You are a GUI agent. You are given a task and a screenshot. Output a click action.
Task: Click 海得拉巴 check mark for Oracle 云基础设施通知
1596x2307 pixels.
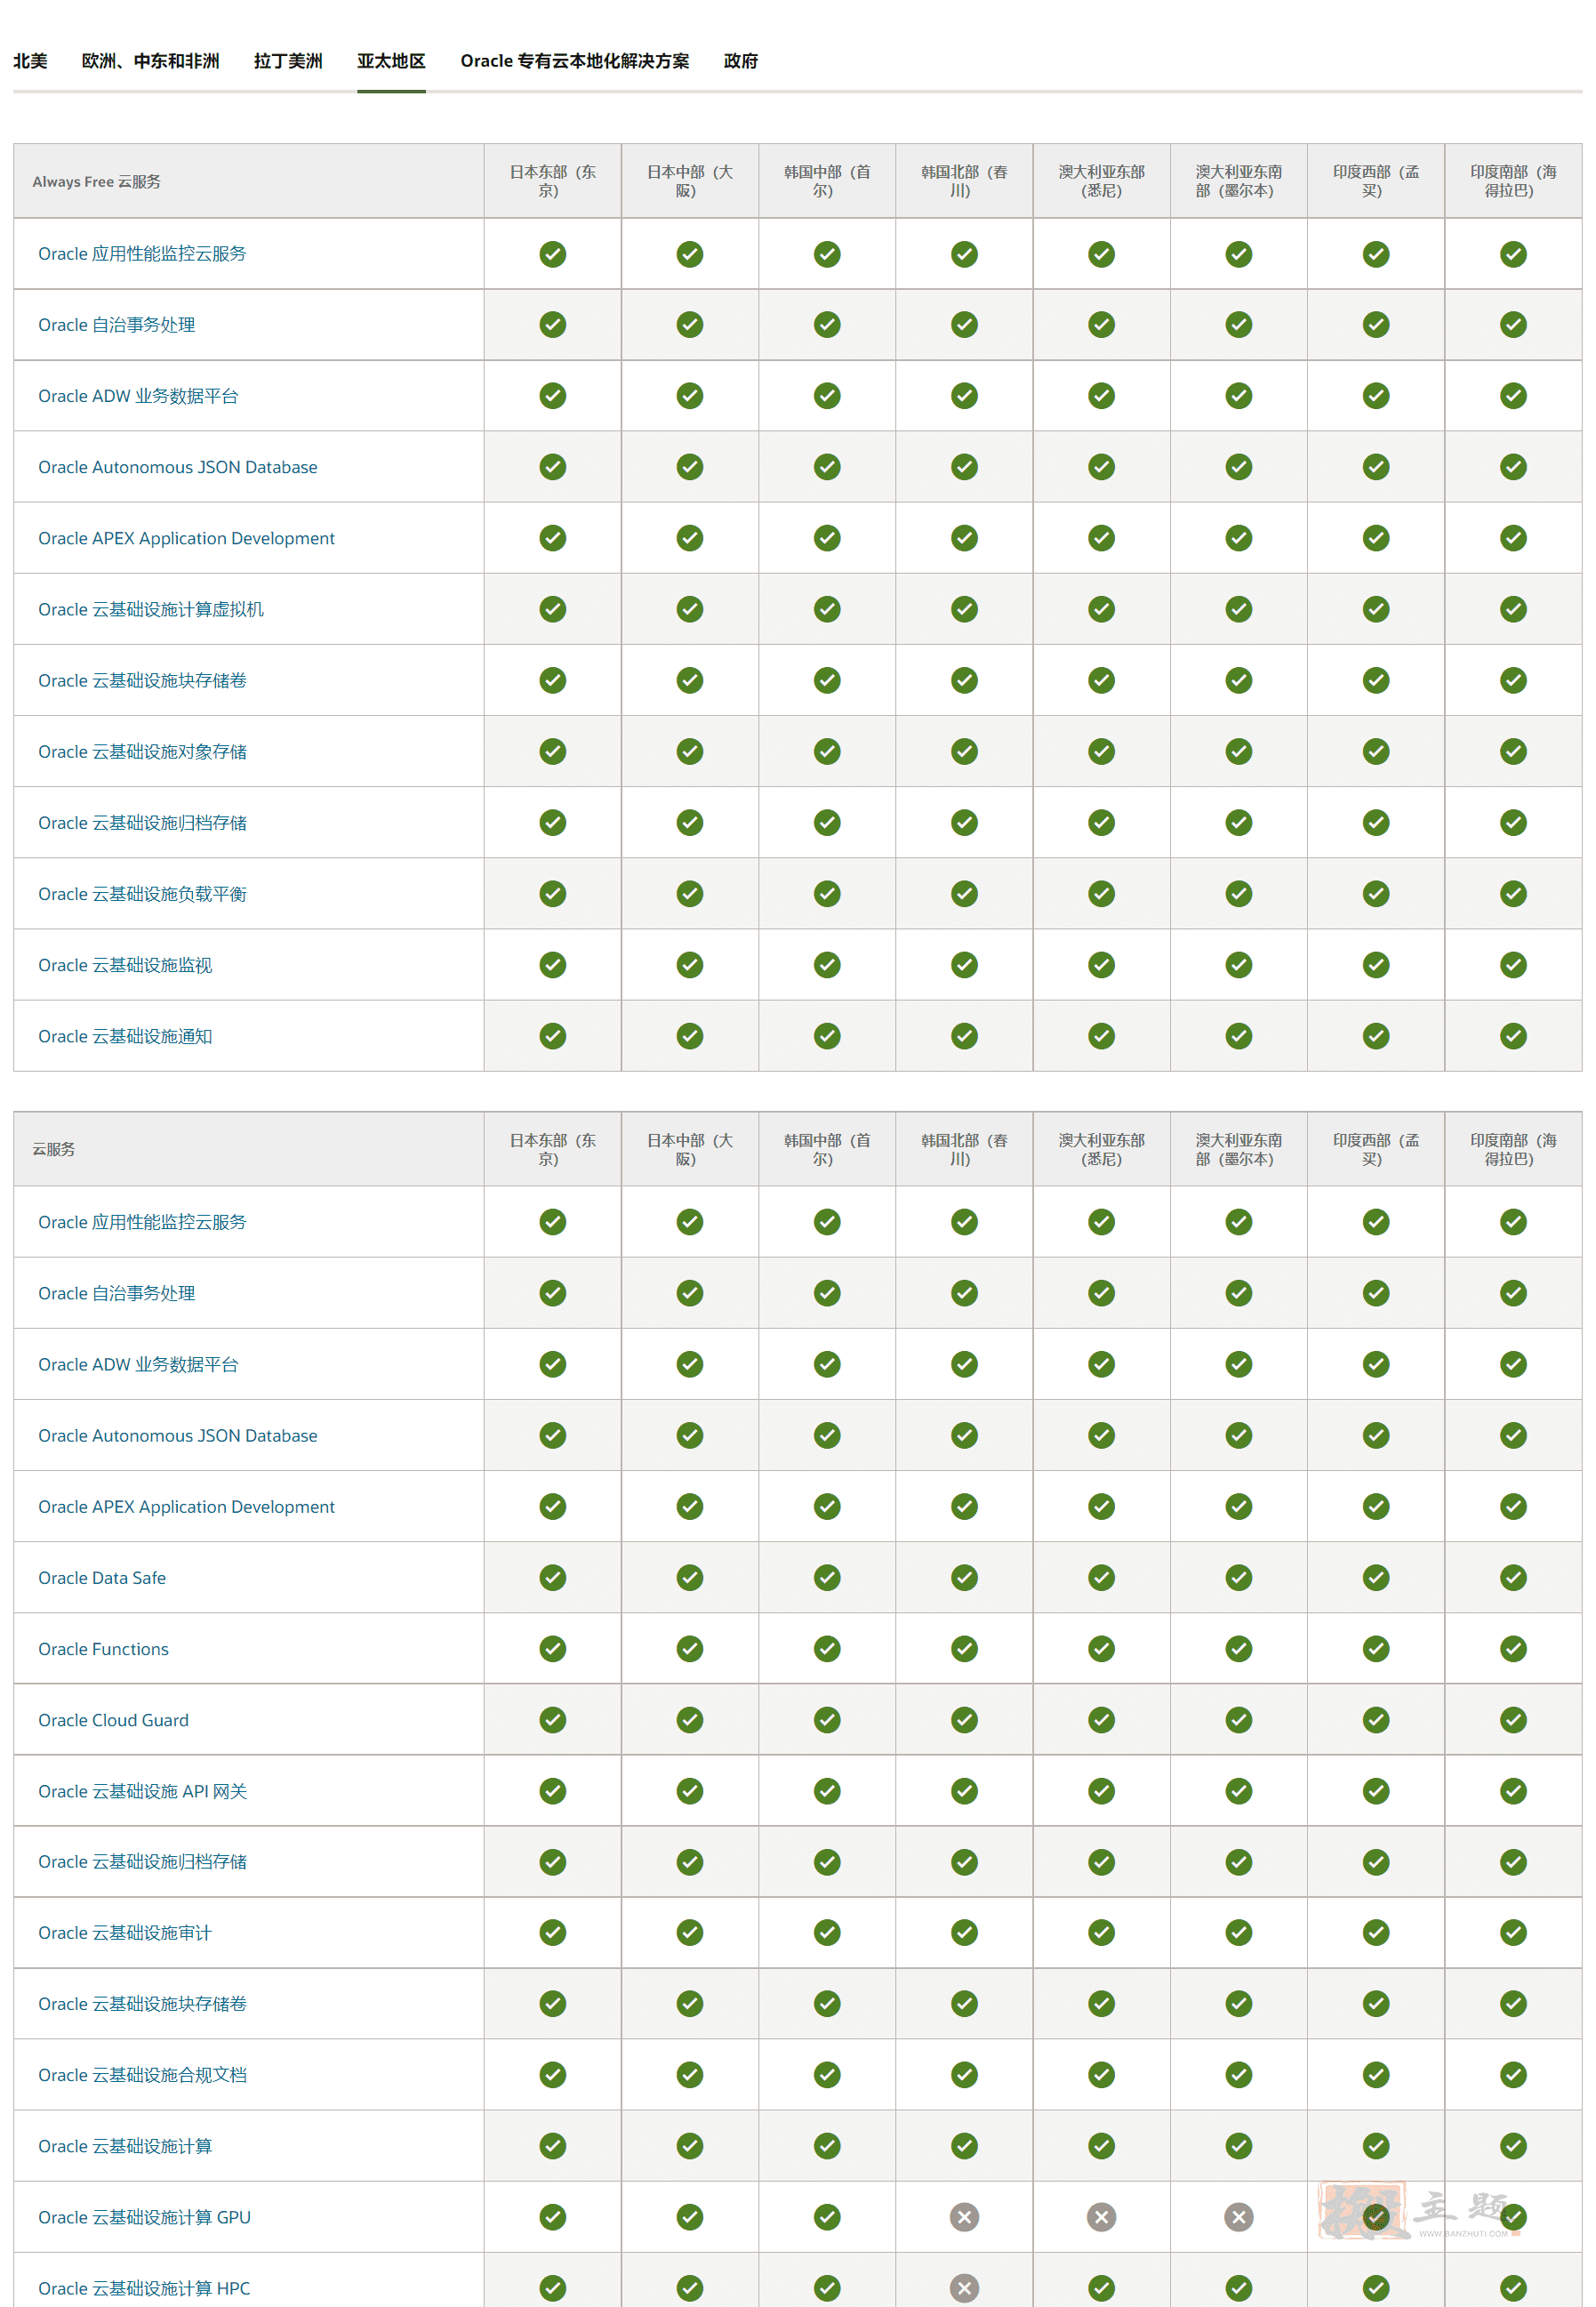[1513, 1036]
